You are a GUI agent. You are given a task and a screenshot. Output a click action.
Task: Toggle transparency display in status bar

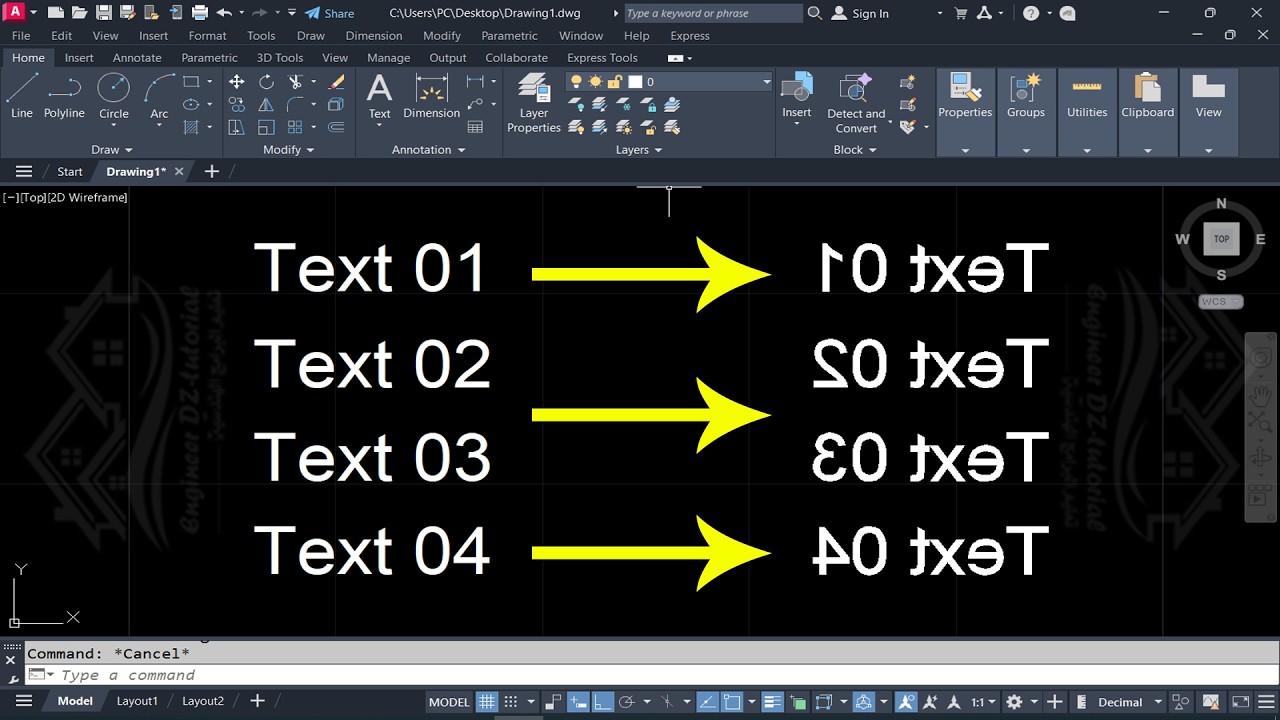[x=798, y=702]
